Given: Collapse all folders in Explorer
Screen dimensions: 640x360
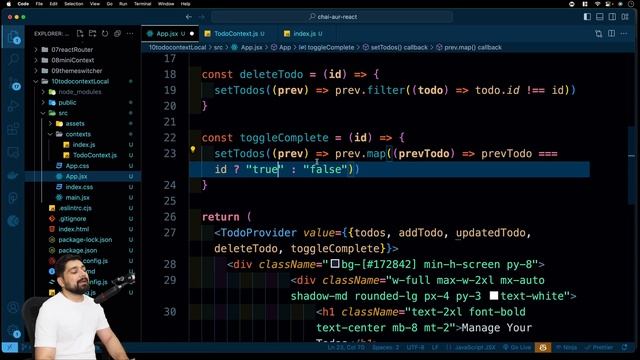Looking at the screenshot, I should pyautogui.click(x=118, y=33).
